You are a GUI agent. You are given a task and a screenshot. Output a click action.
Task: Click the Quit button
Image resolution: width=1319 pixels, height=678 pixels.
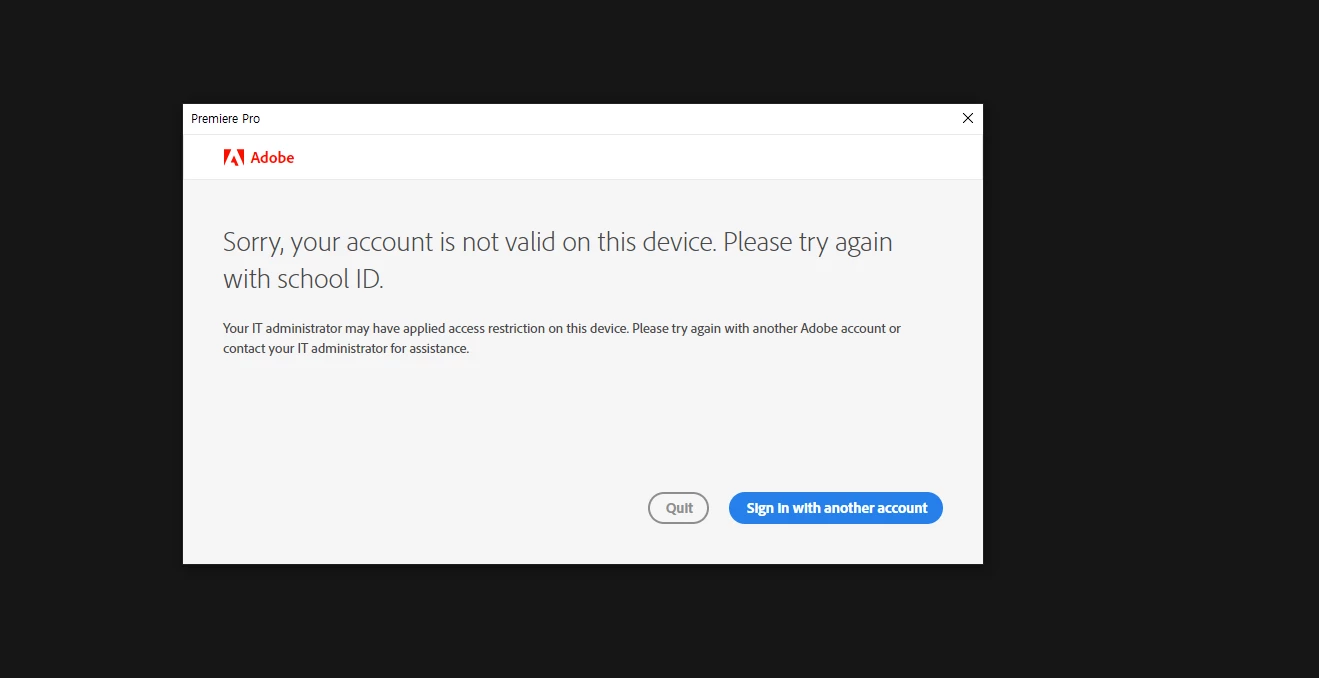pos(678,508)
